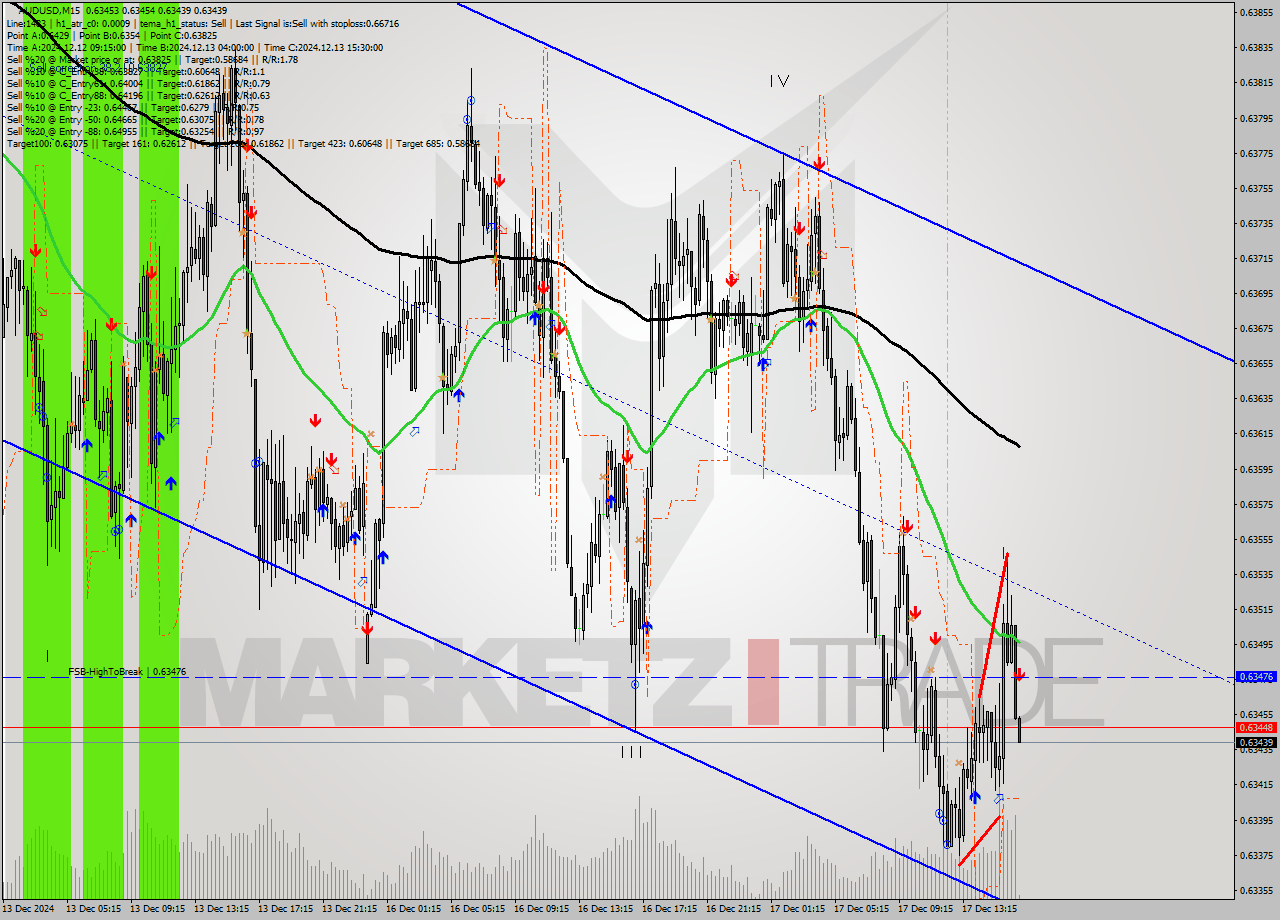Select the AUDUSD,M15 chart title
Viewport: 1280px width, 920px height.
[45, 8]
